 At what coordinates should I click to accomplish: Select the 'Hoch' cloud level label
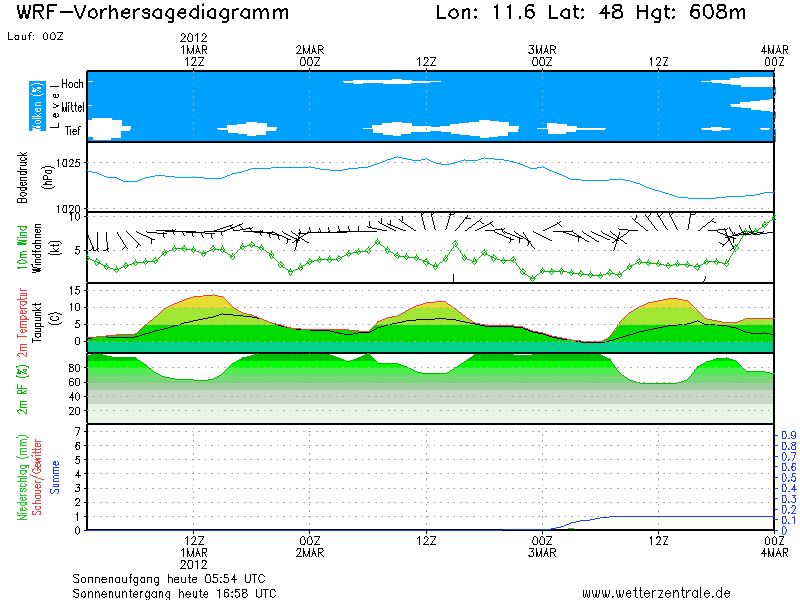click(x=72, y=84)
